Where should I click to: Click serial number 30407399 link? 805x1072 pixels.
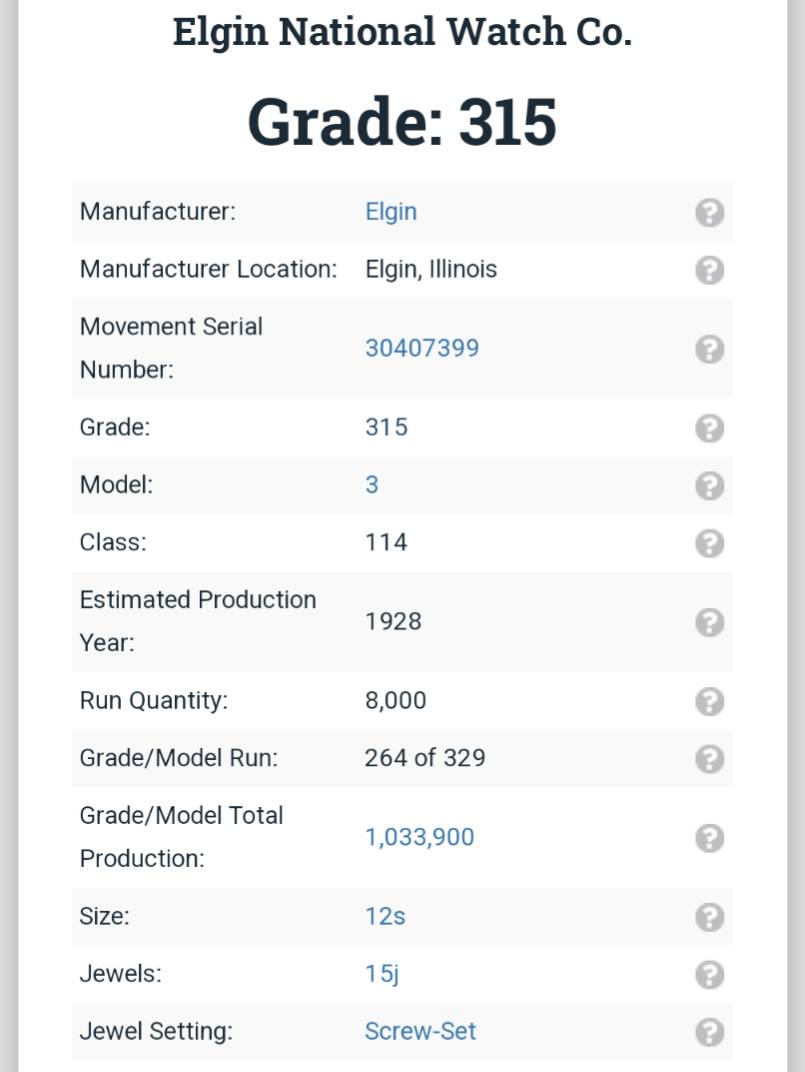pos(422,348)
